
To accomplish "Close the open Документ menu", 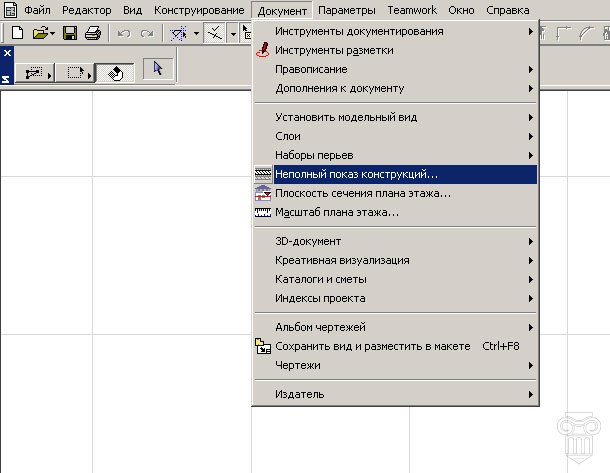I will coord(282,11).
